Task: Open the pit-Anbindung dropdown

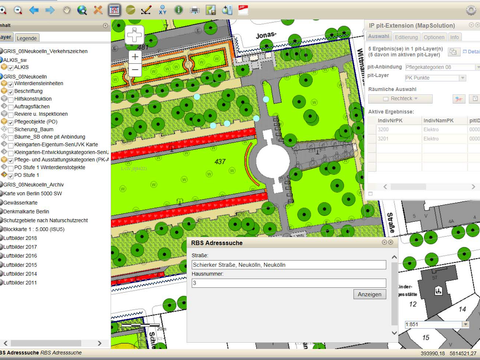Action: tap(477, 67)
